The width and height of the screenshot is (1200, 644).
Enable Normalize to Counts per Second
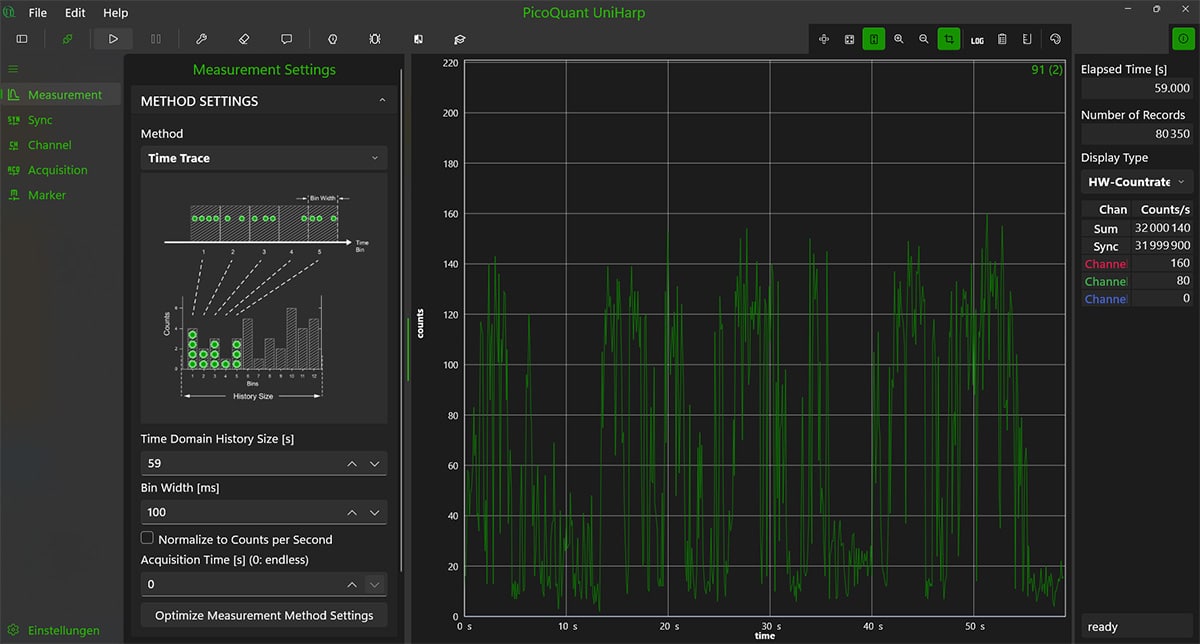point(146,537)
